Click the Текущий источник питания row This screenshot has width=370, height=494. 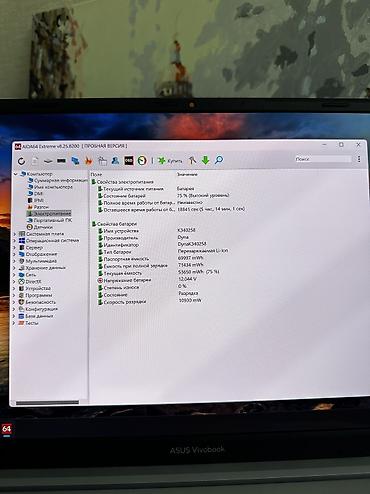pos(146,189)
